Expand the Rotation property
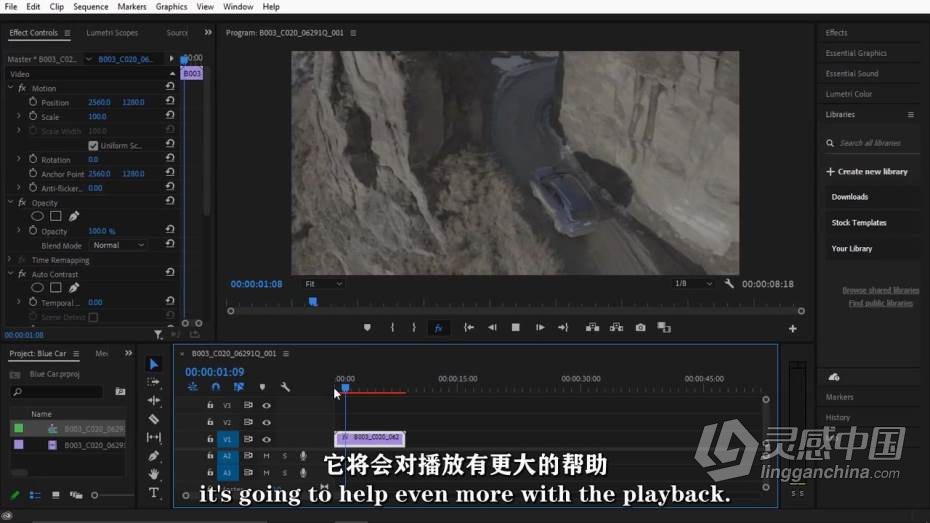The image size is (930, 523). click(18, 160)
